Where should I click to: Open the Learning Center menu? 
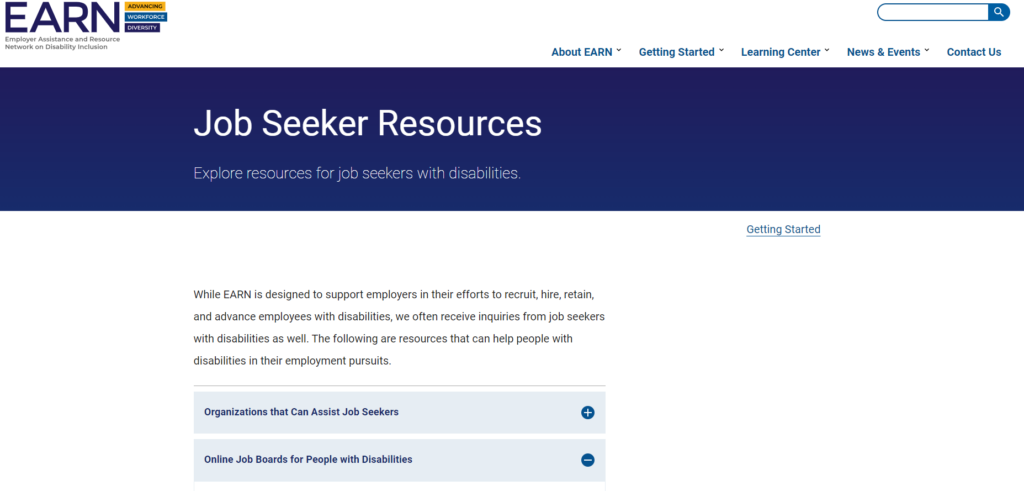click(x=780, y=52)
